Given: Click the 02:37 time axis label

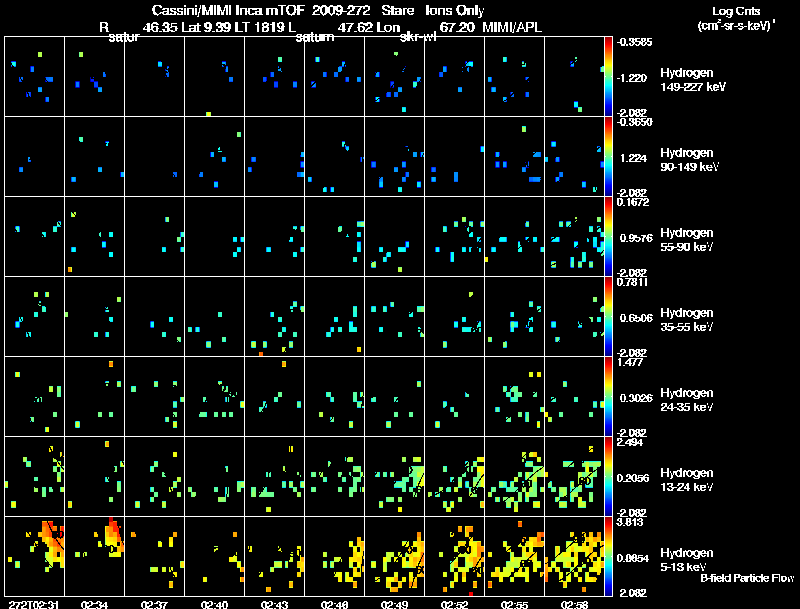Looking at the screenshot, I should point(154,605).
